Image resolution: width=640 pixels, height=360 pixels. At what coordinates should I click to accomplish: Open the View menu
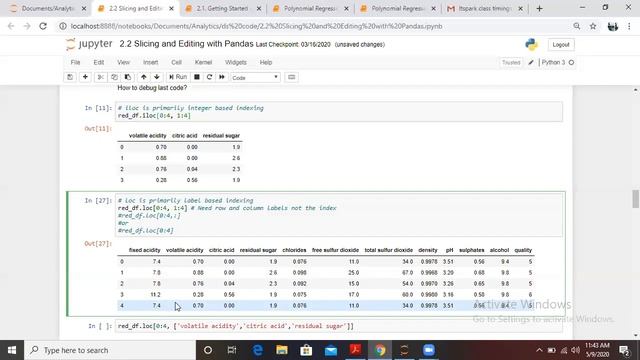pyautogui.click(x=123, y=62)
